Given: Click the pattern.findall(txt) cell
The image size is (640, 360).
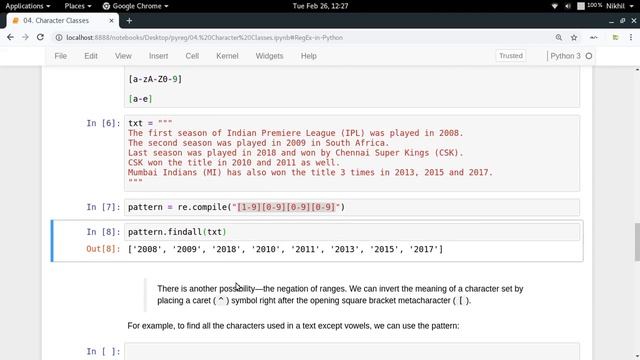Looking at the screenshot, I should pos(352,232).
